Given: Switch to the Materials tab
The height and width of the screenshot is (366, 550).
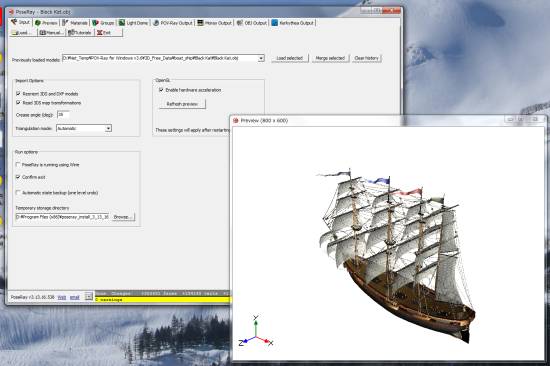Looking at the screenshot, I should coord(75,23).
